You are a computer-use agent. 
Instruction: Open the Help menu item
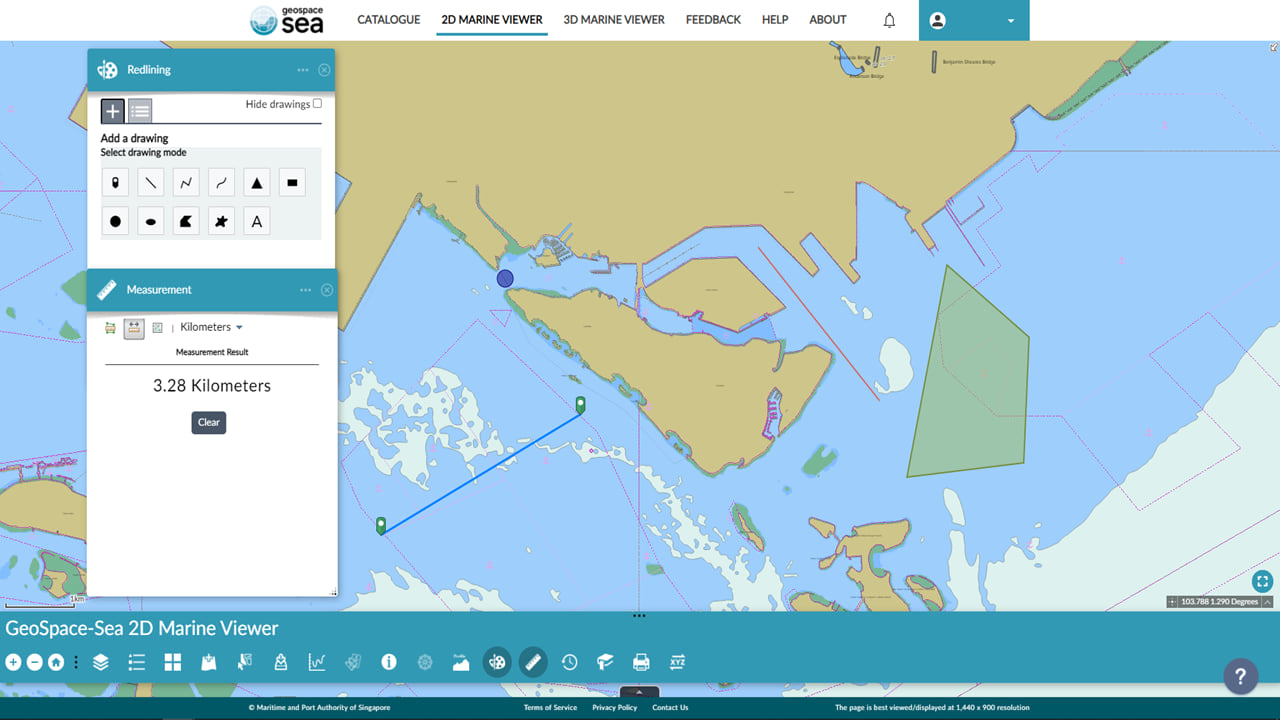point(775,20)
